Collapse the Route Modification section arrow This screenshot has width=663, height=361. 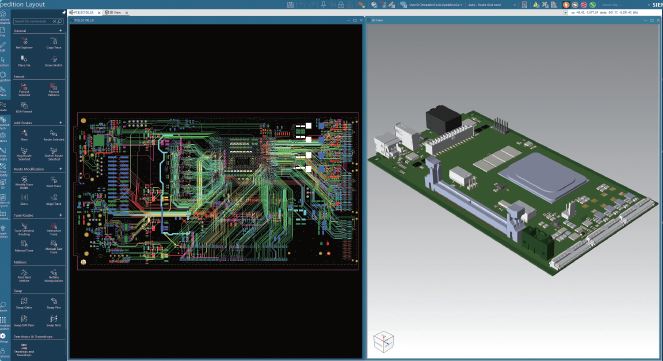pos(60,169)
